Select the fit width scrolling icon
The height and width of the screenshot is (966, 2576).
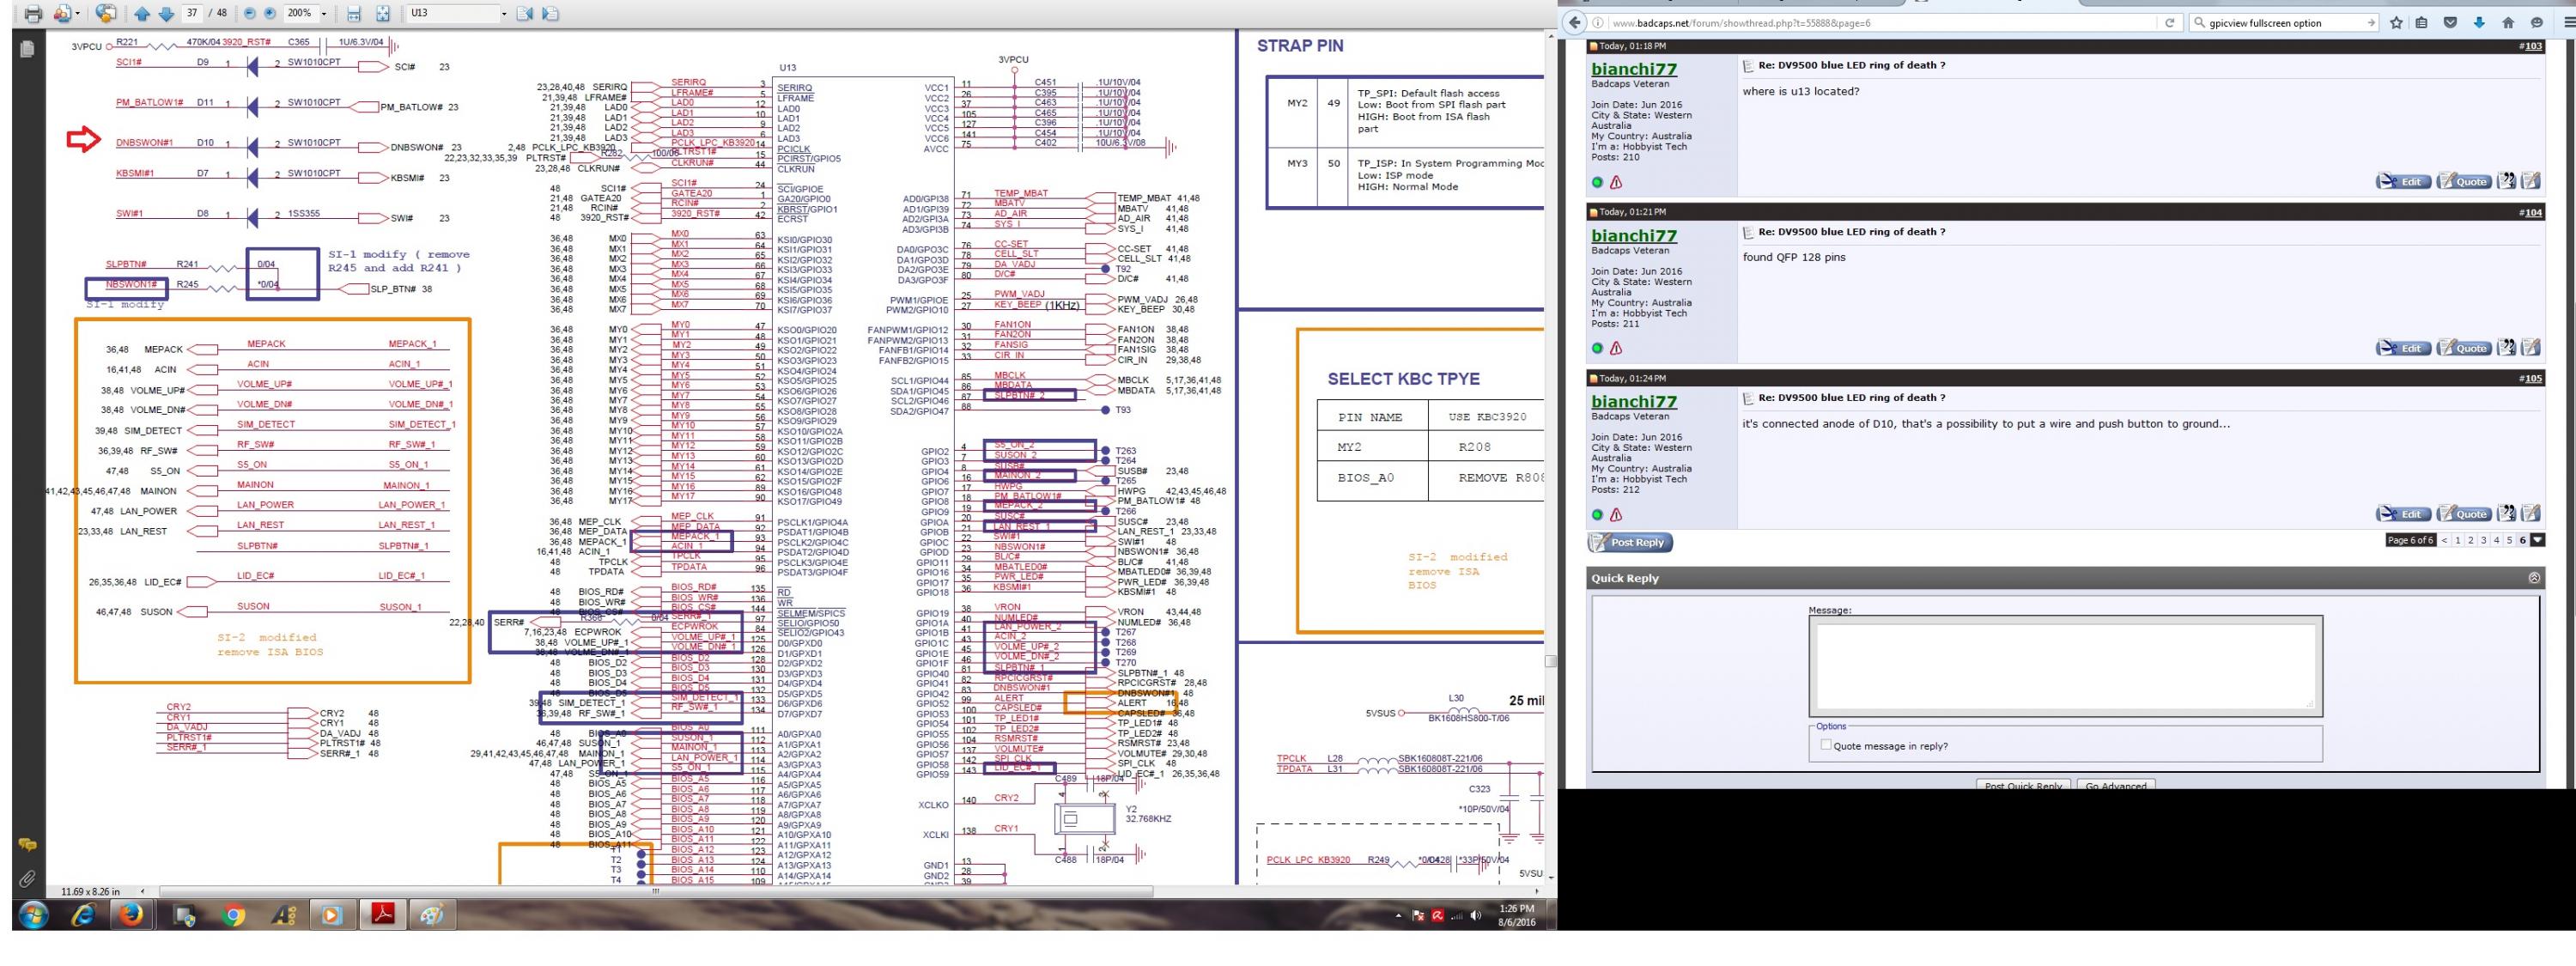click(353, 14)
